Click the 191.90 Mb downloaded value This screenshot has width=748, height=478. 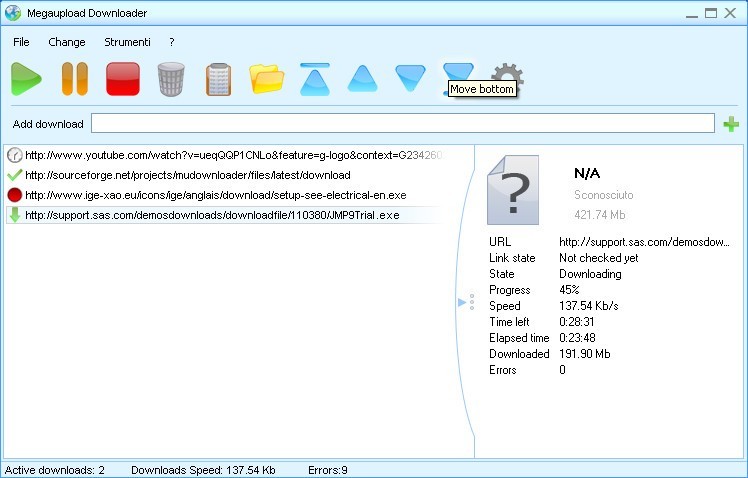584,354
